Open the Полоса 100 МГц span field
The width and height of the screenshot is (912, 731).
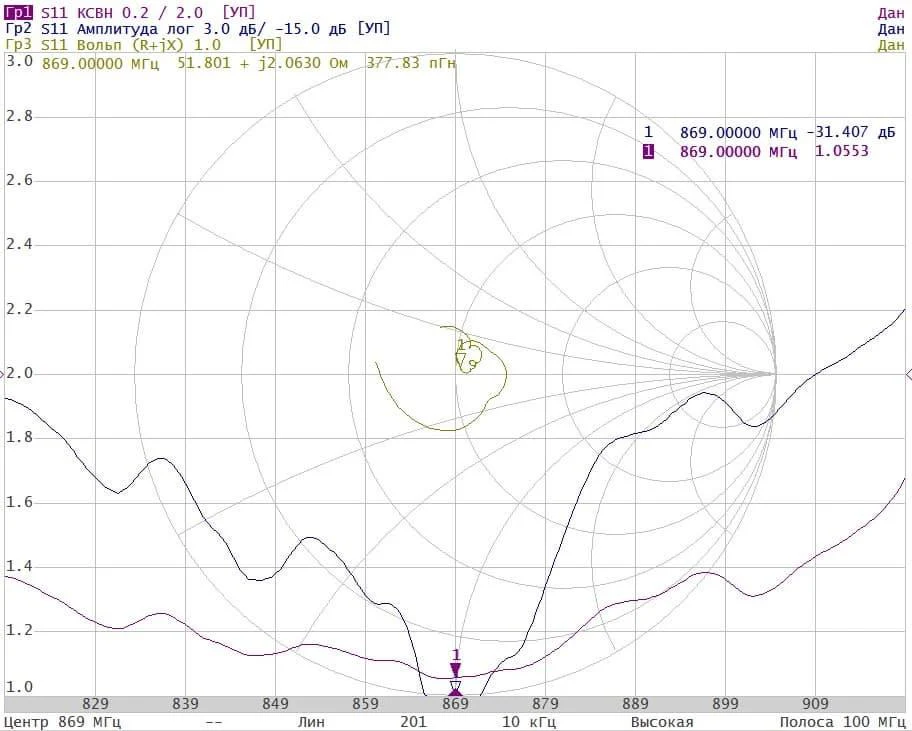(x=843, y=722)
